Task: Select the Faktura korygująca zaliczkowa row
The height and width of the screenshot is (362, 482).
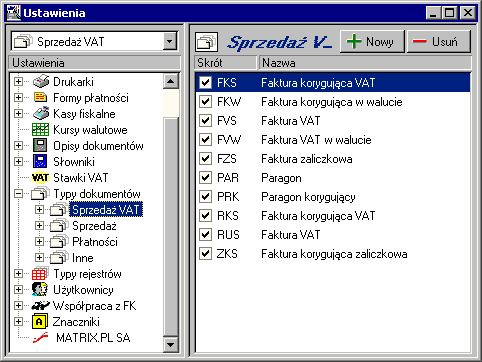Action: (x=333, y=254)
